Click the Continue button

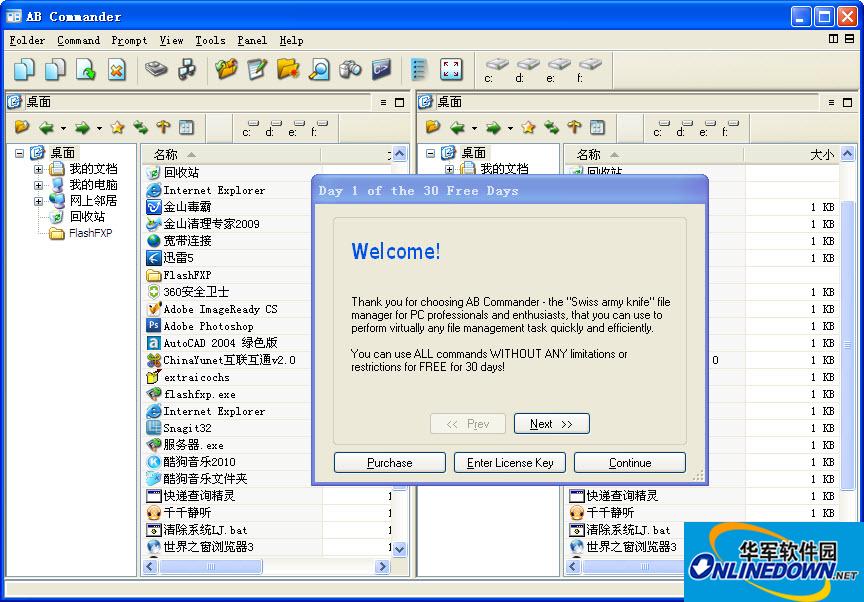coord(630,463)
